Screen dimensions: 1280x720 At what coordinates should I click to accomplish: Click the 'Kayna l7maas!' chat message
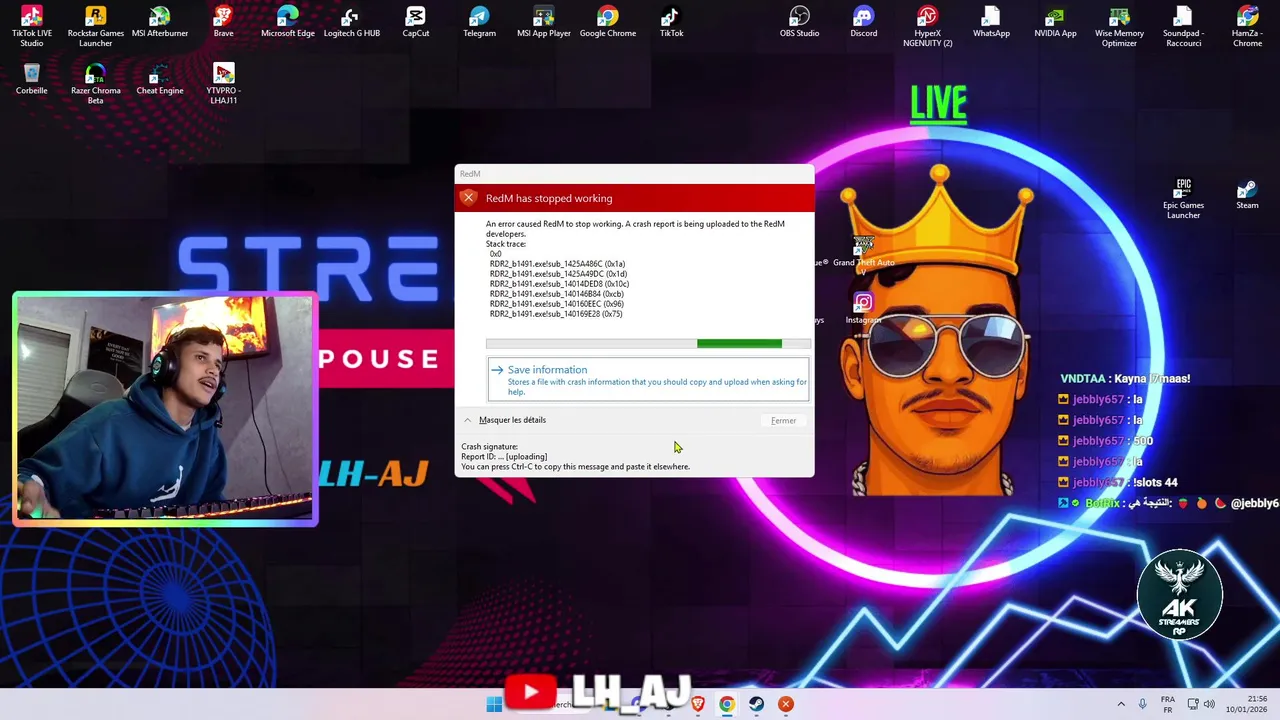(x=1125, y=379)
